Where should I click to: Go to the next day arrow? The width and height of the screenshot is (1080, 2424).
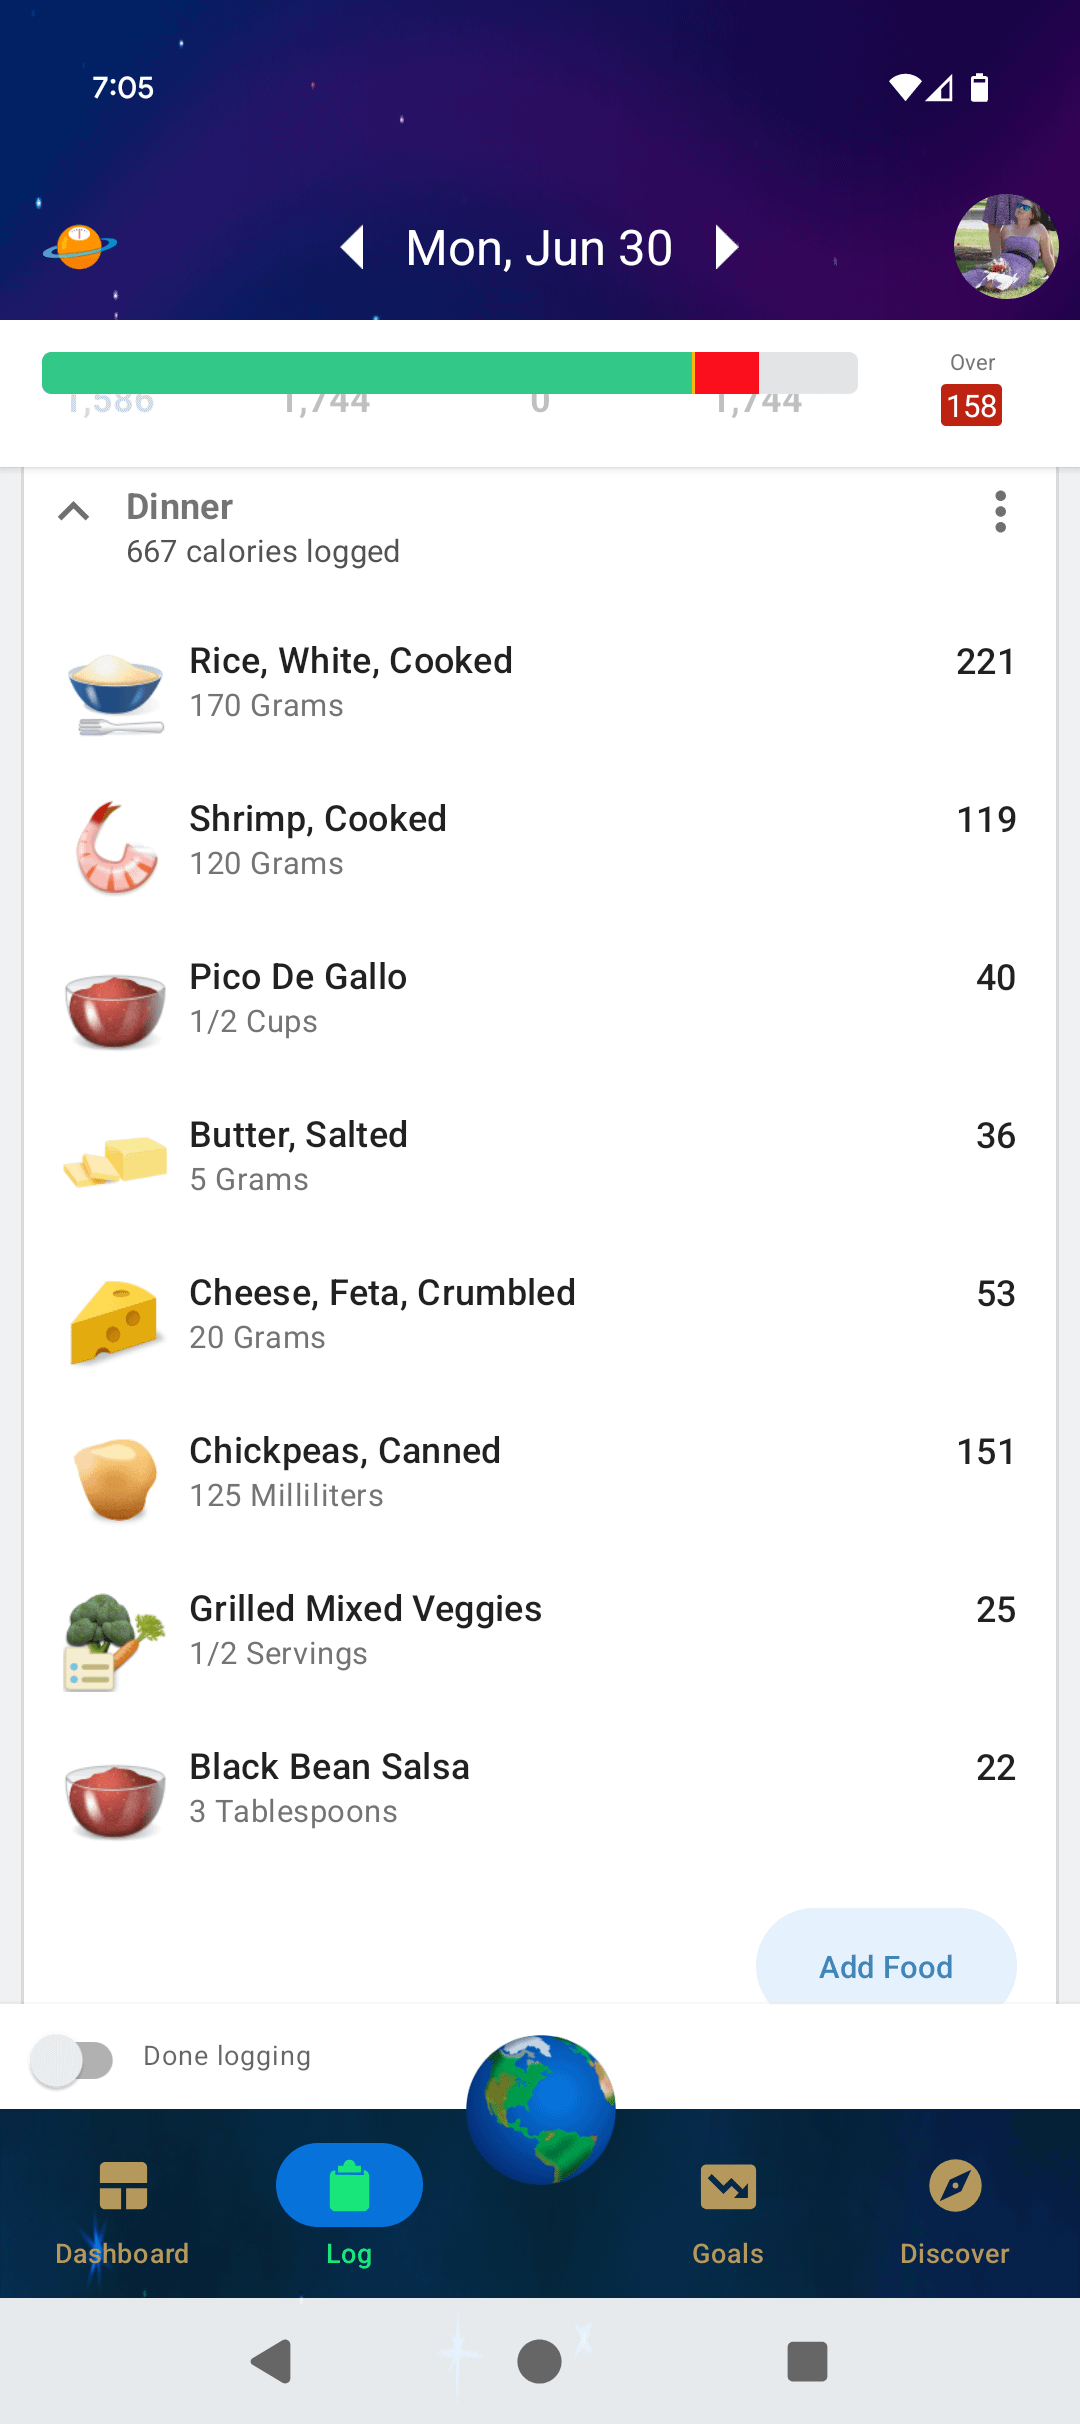728,247
